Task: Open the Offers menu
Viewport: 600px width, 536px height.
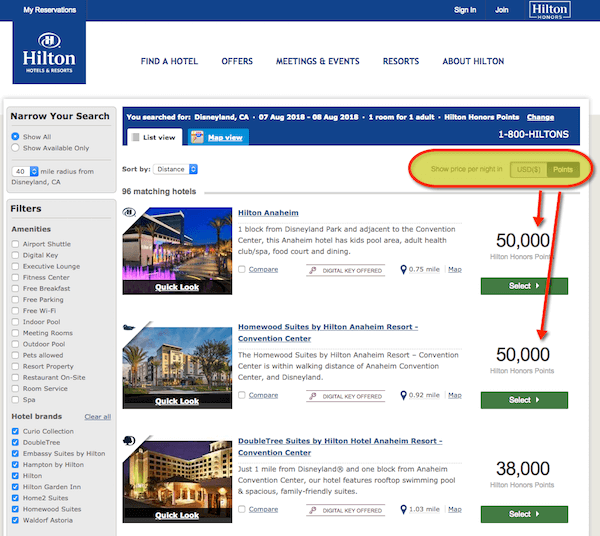Action: 237,61
